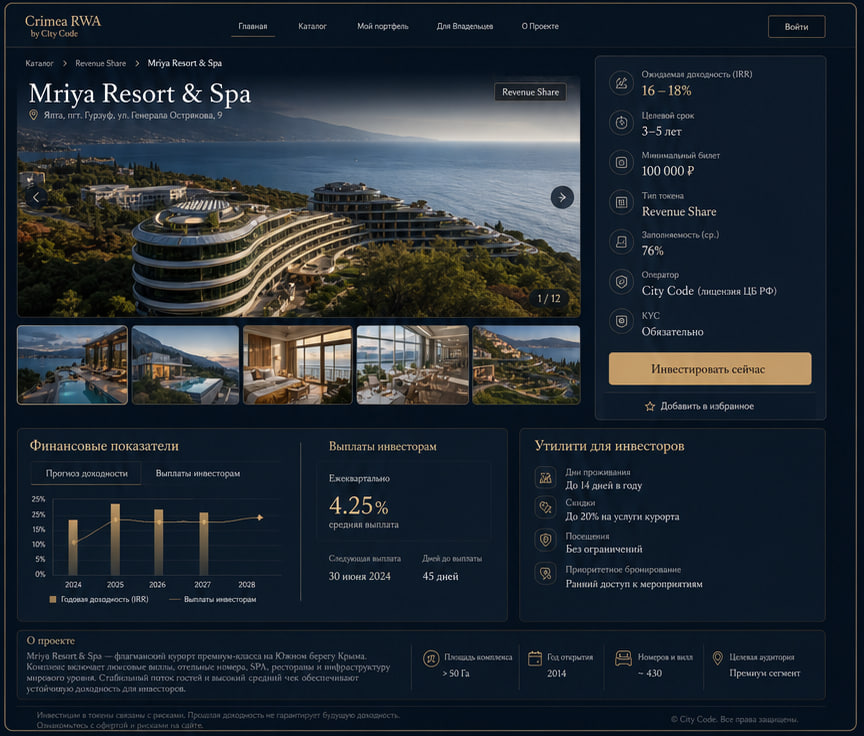Click the location pin icon near address
The height and width of the screenshot is (736, 864).
(x=33, y=115)
